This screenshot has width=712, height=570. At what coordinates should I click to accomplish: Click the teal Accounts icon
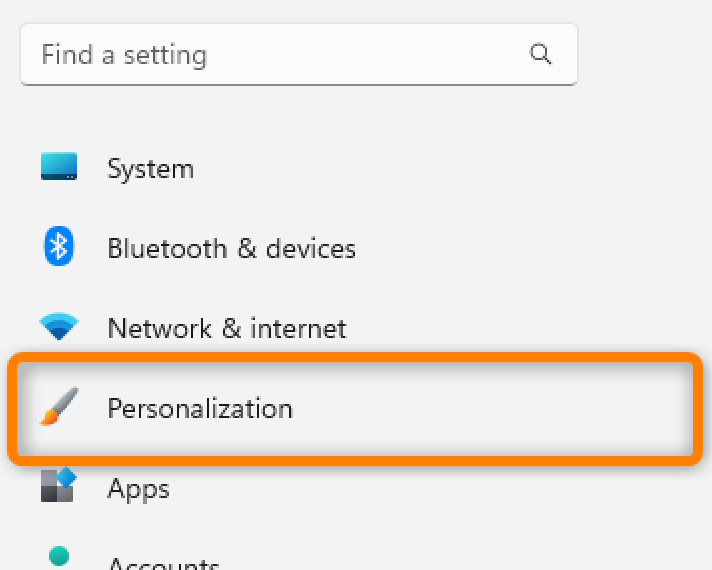click(59, 556)
